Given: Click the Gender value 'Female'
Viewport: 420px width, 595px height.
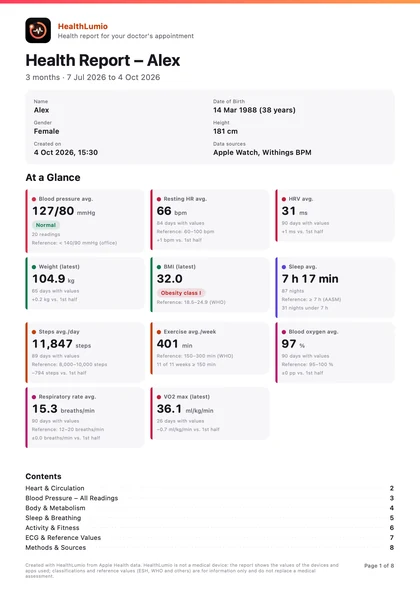Looking at the screenshot, I should [x=46, y=131].
